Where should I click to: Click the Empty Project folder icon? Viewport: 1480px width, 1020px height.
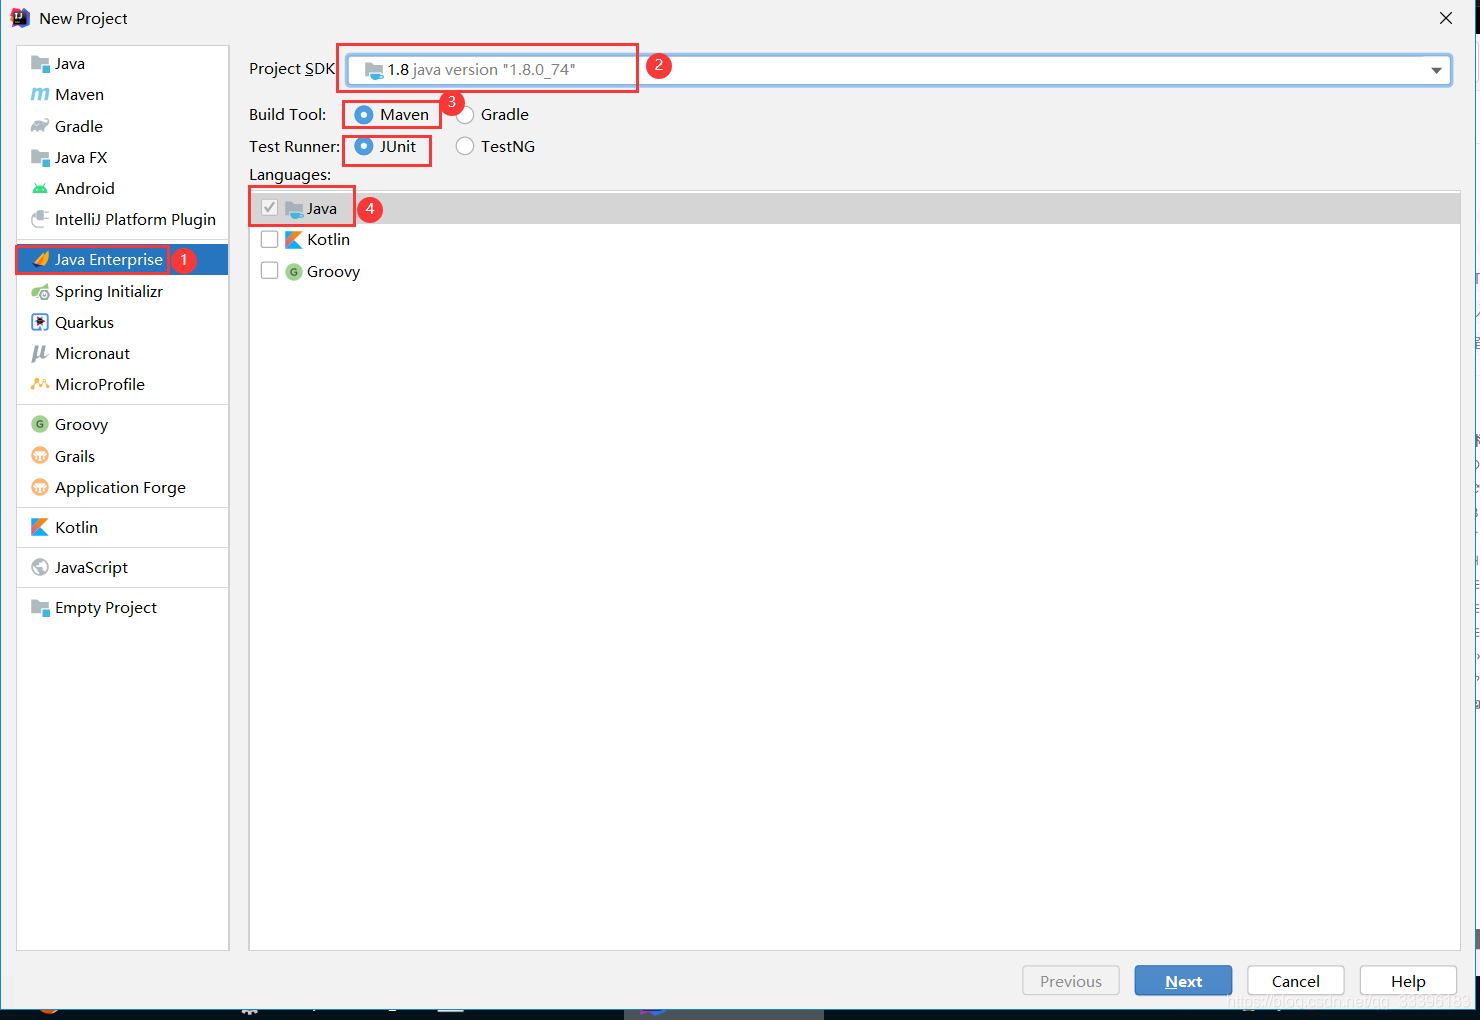coord(40,608)
